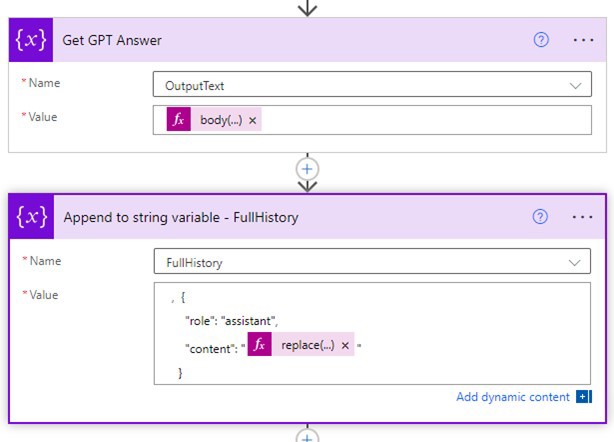This screenshot has height=442, width=614.
Task: Open help for Append to string variable
Action: click(x=541, y=217)
